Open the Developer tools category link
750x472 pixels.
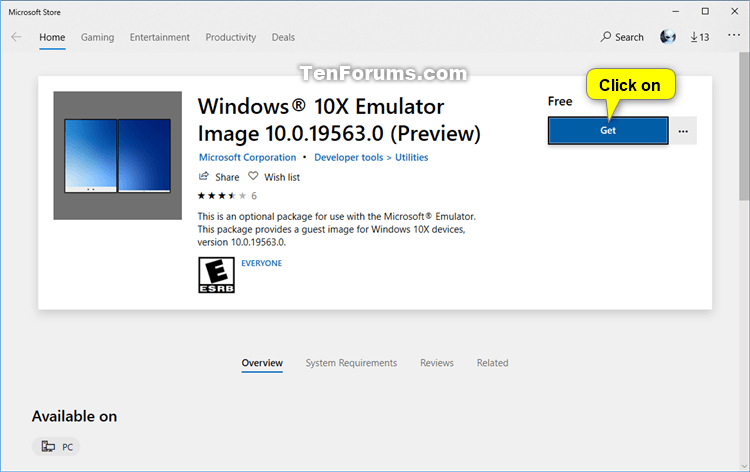[349, 157]
